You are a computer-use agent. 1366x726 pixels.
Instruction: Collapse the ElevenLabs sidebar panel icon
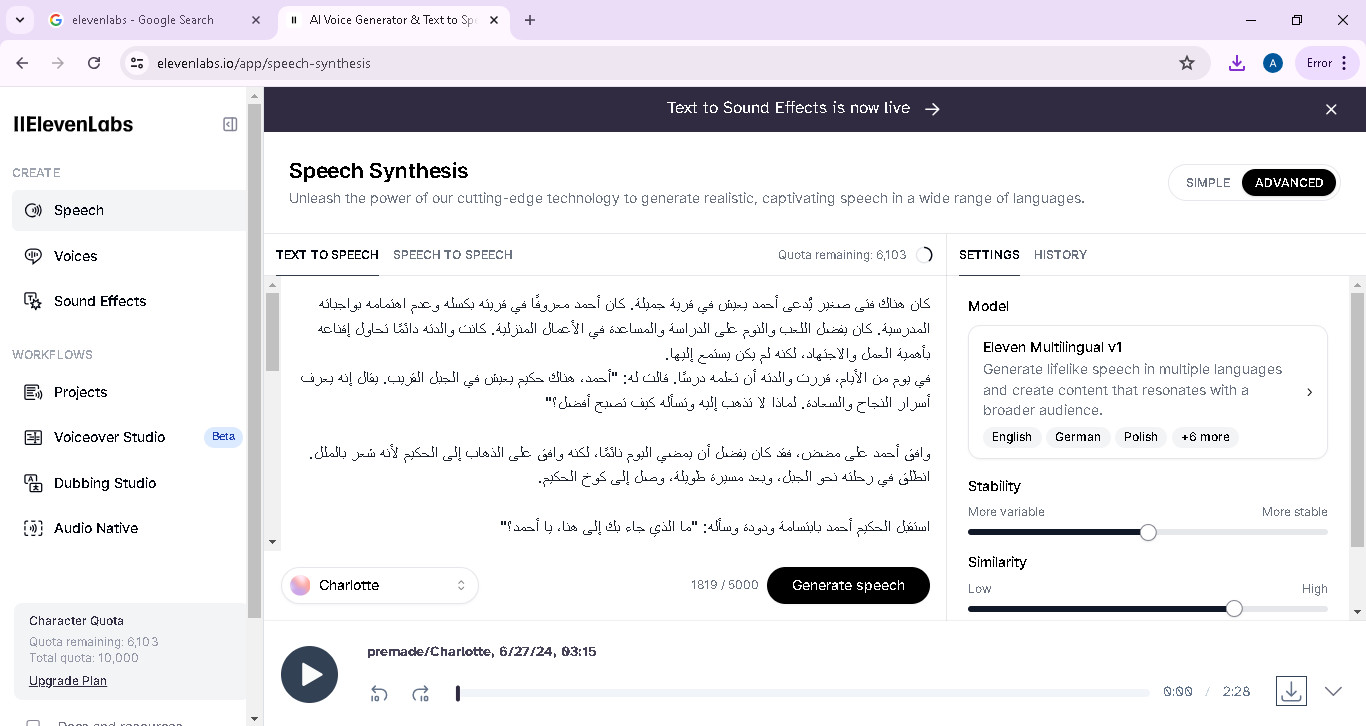tap(230, 124)
